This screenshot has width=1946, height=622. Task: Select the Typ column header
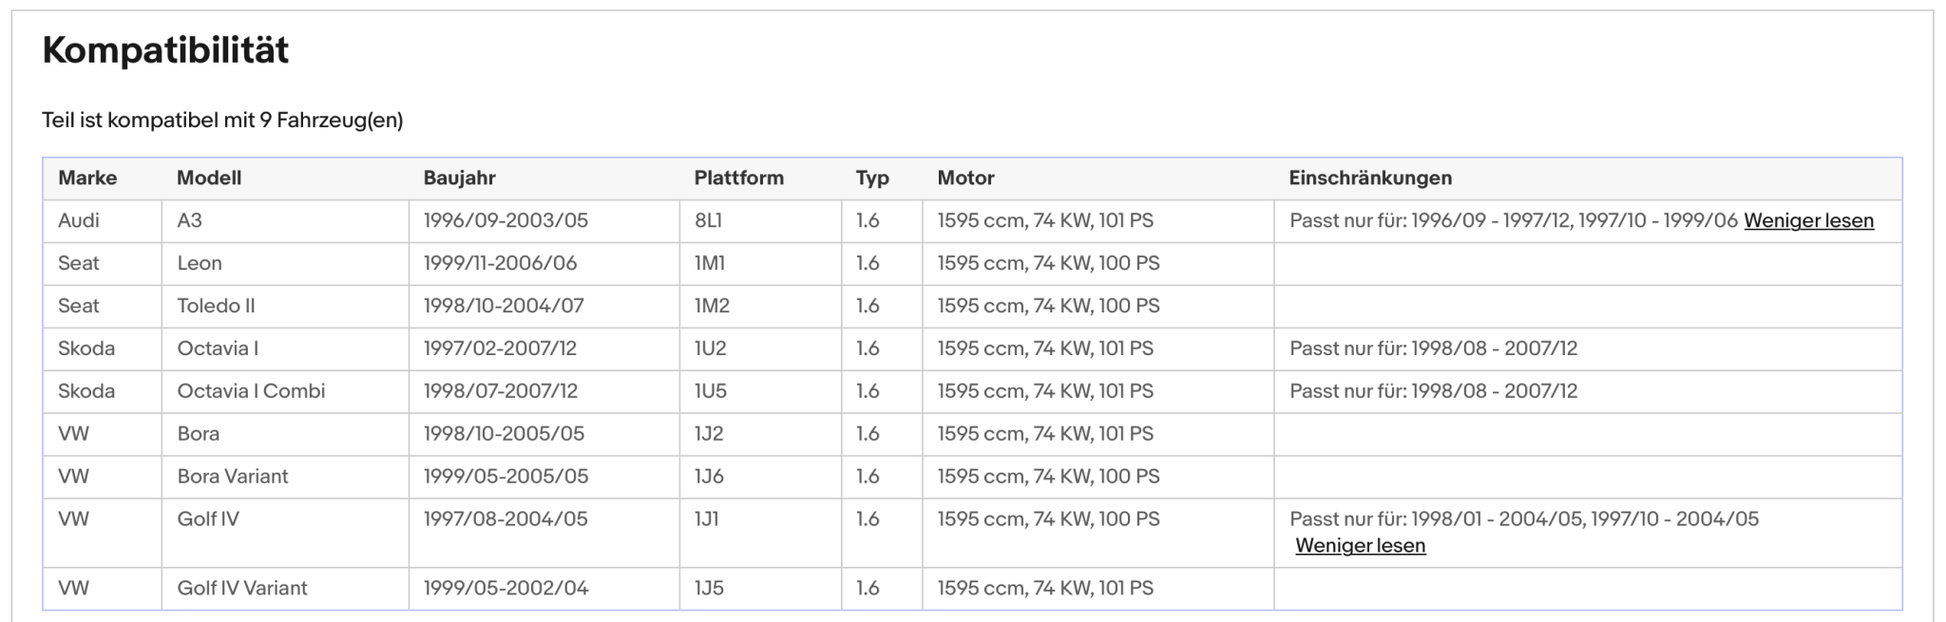pos(873,178)
